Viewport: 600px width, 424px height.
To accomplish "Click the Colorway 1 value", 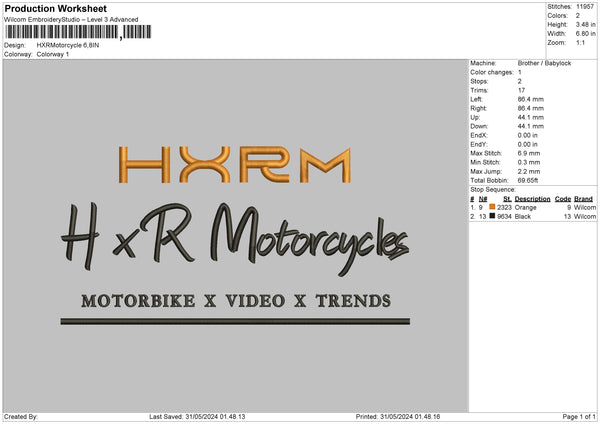I will click(x=53, y=54).
